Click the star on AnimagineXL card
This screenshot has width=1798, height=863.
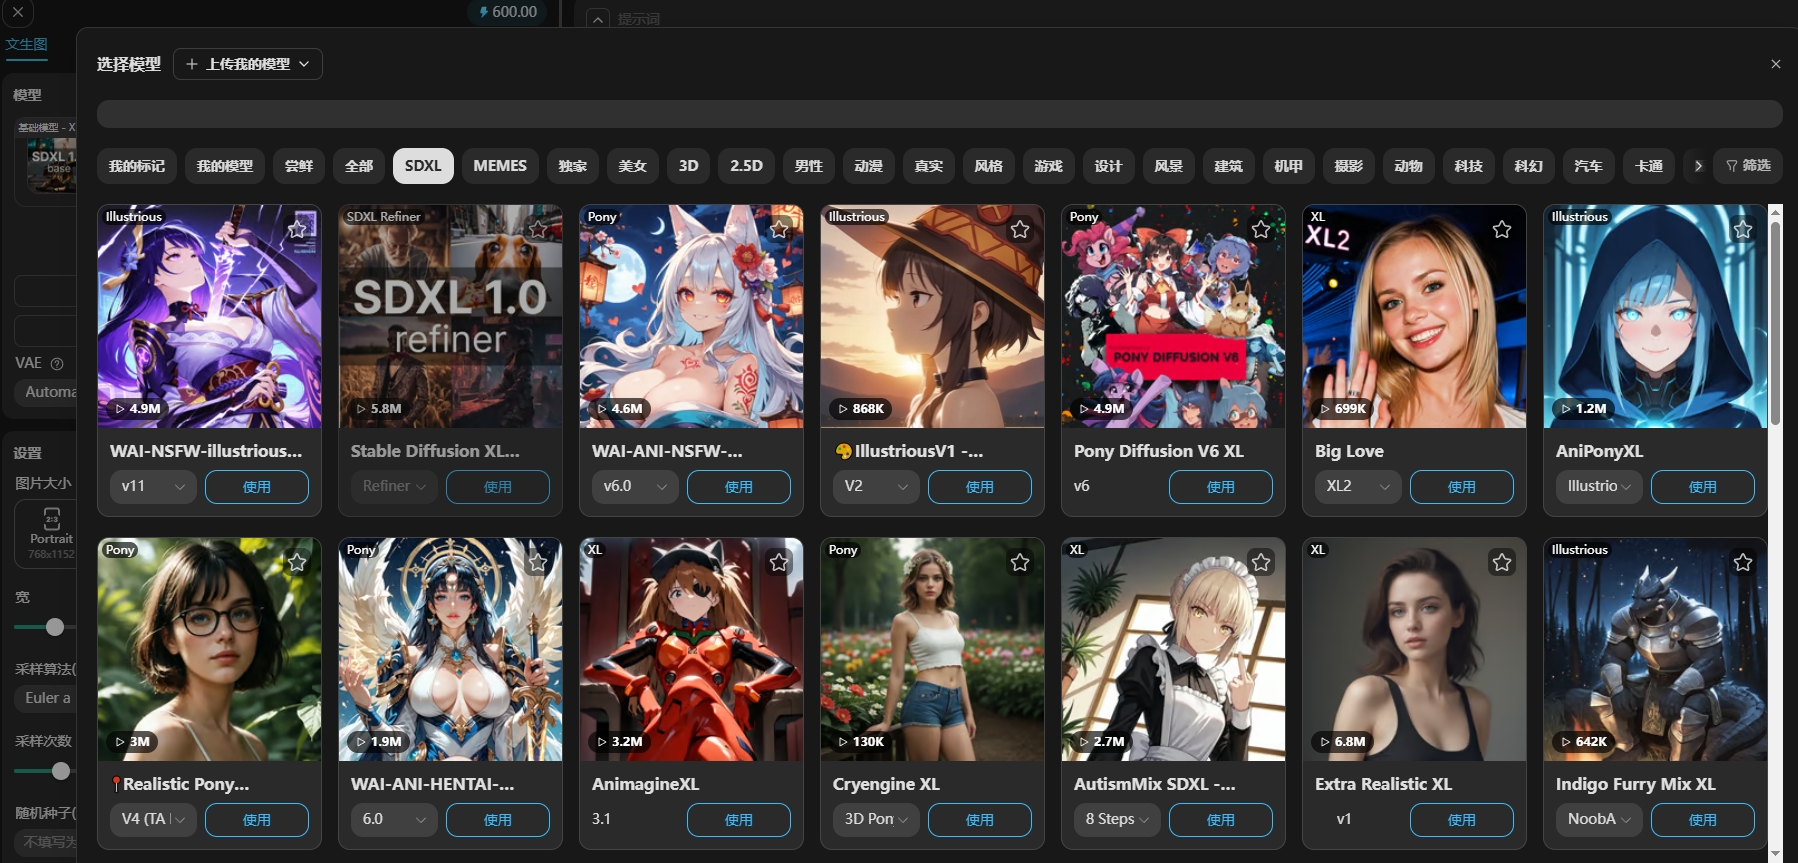click(x=779, y=562)
